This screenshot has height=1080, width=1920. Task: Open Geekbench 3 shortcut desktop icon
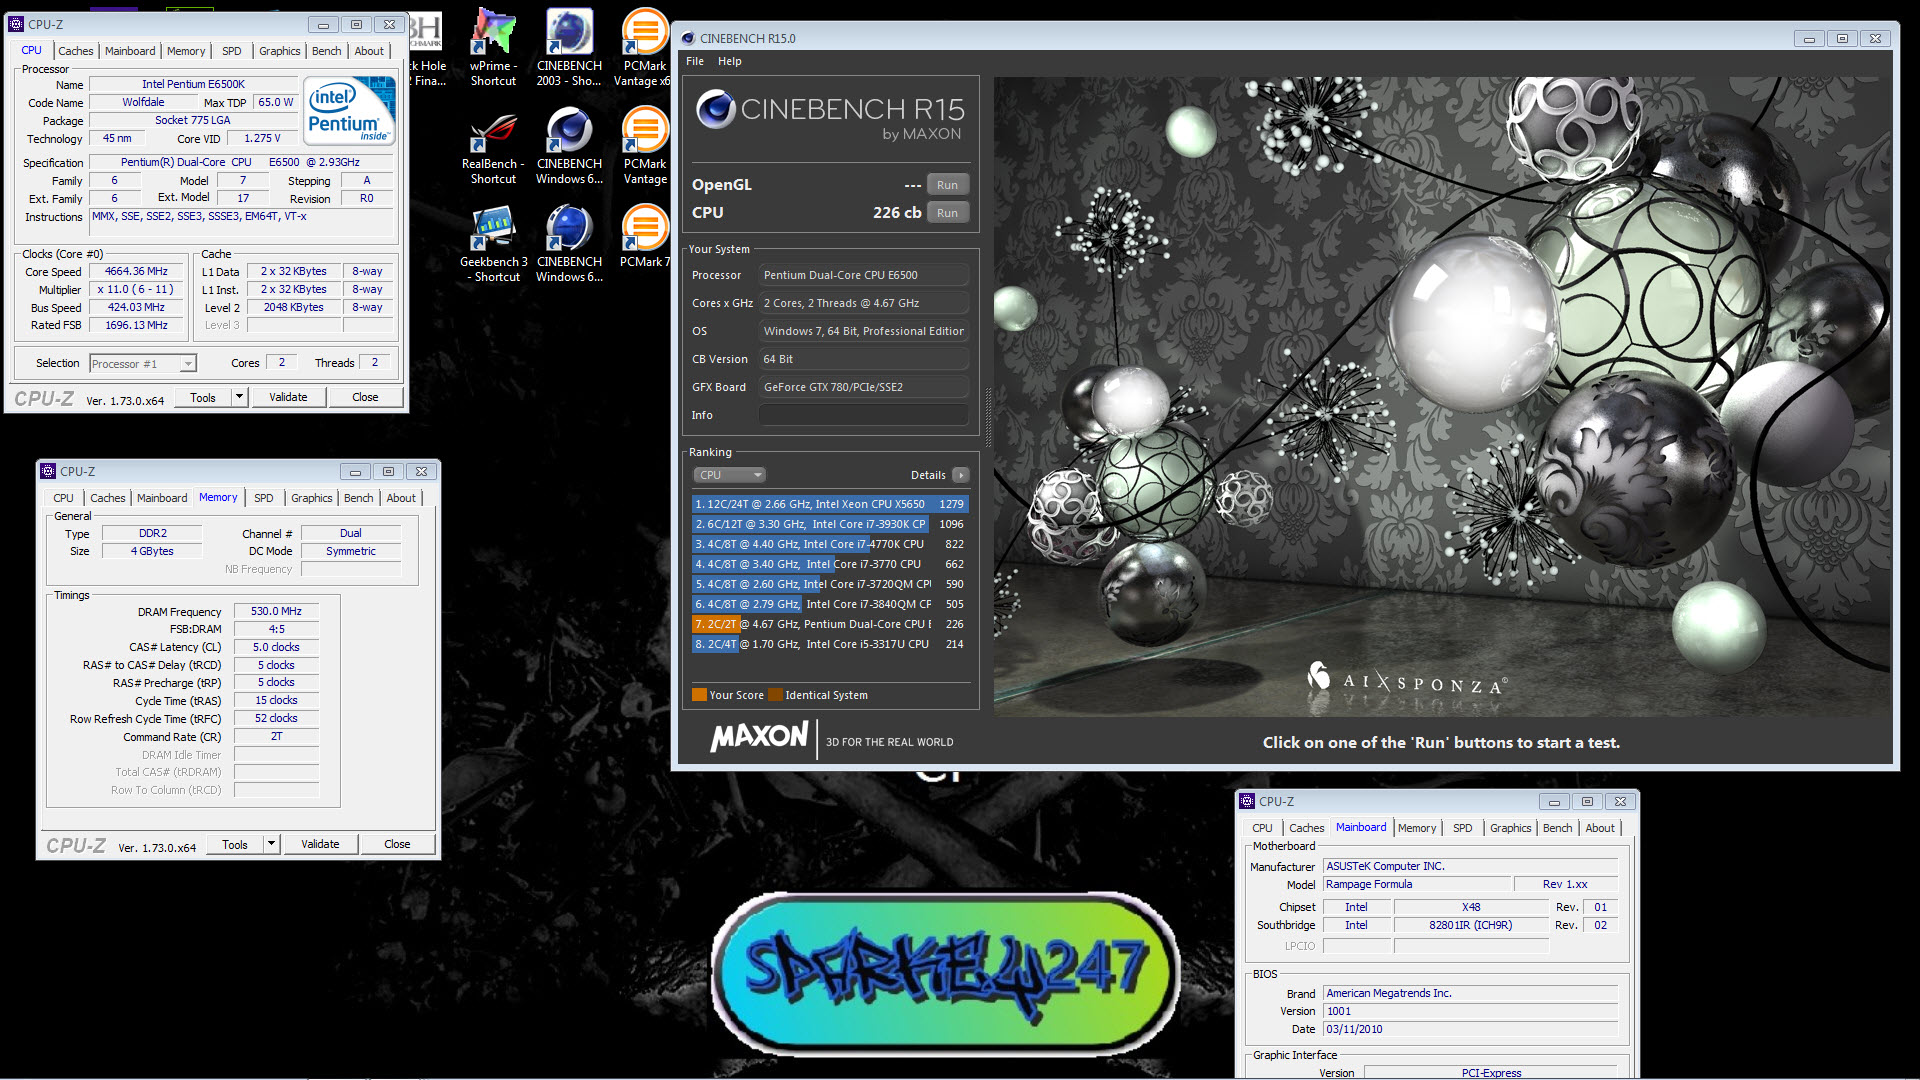494,245
